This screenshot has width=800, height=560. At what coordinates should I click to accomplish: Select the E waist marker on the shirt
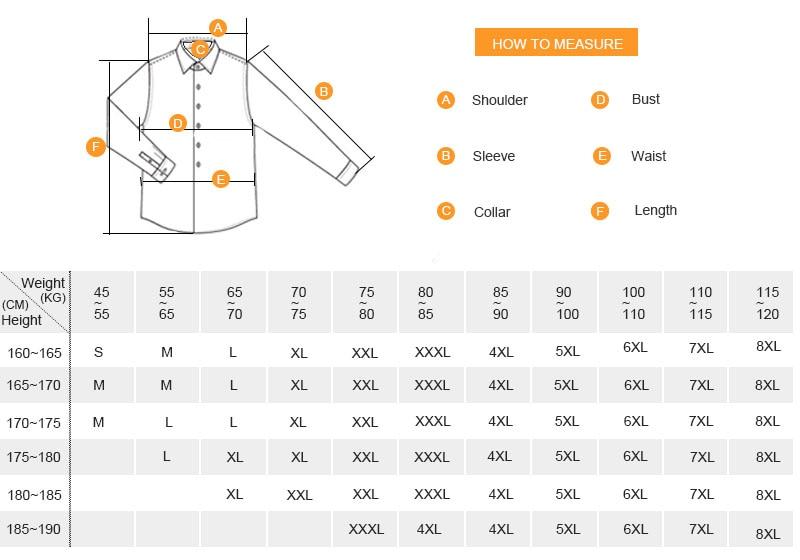point(221,179)
